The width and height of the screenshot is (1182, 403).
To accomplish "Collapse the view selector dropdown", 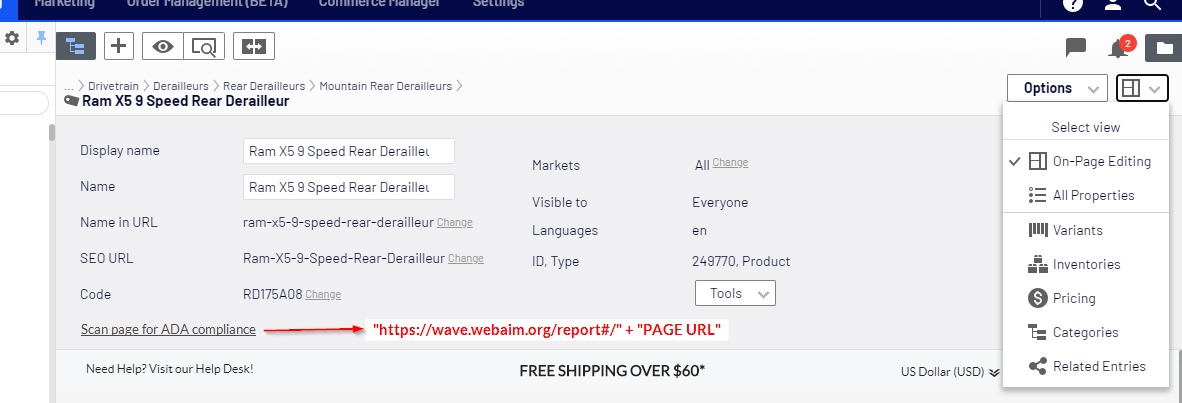I will tap(1142, 88).
